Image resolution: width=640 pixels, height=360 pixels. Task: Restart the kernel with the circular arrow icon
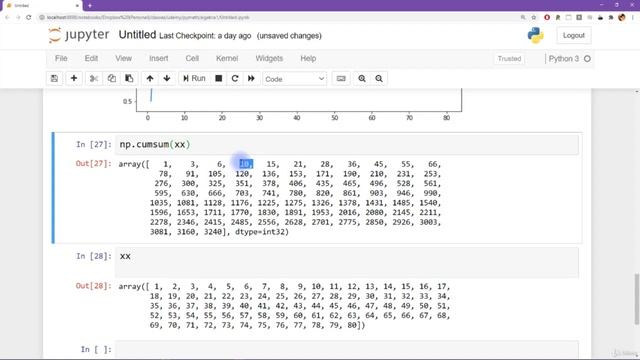[235, 78]
